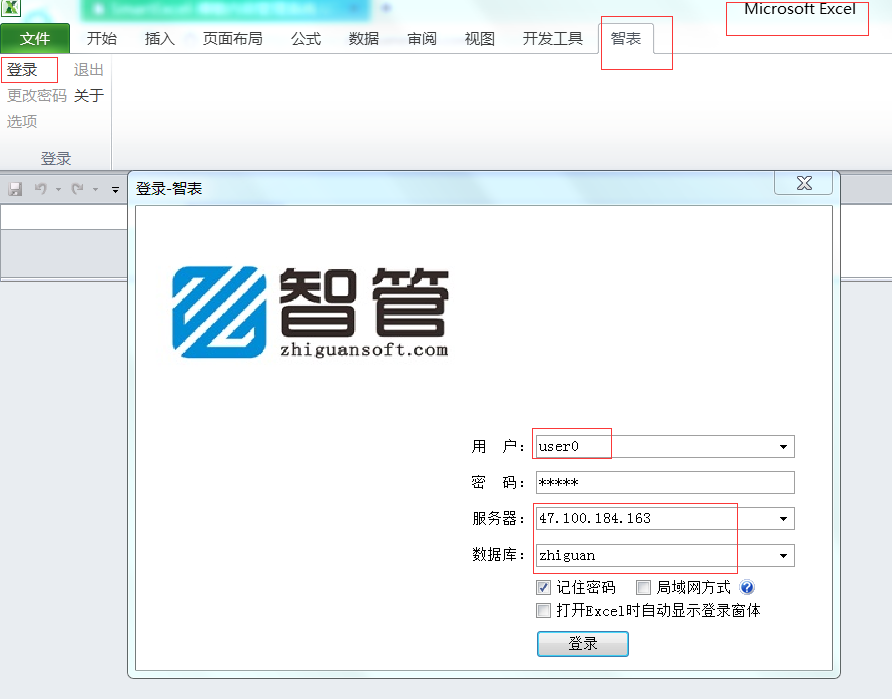
Task: Click the 用户 field containing user0
Action: click(x=665, y=447)
